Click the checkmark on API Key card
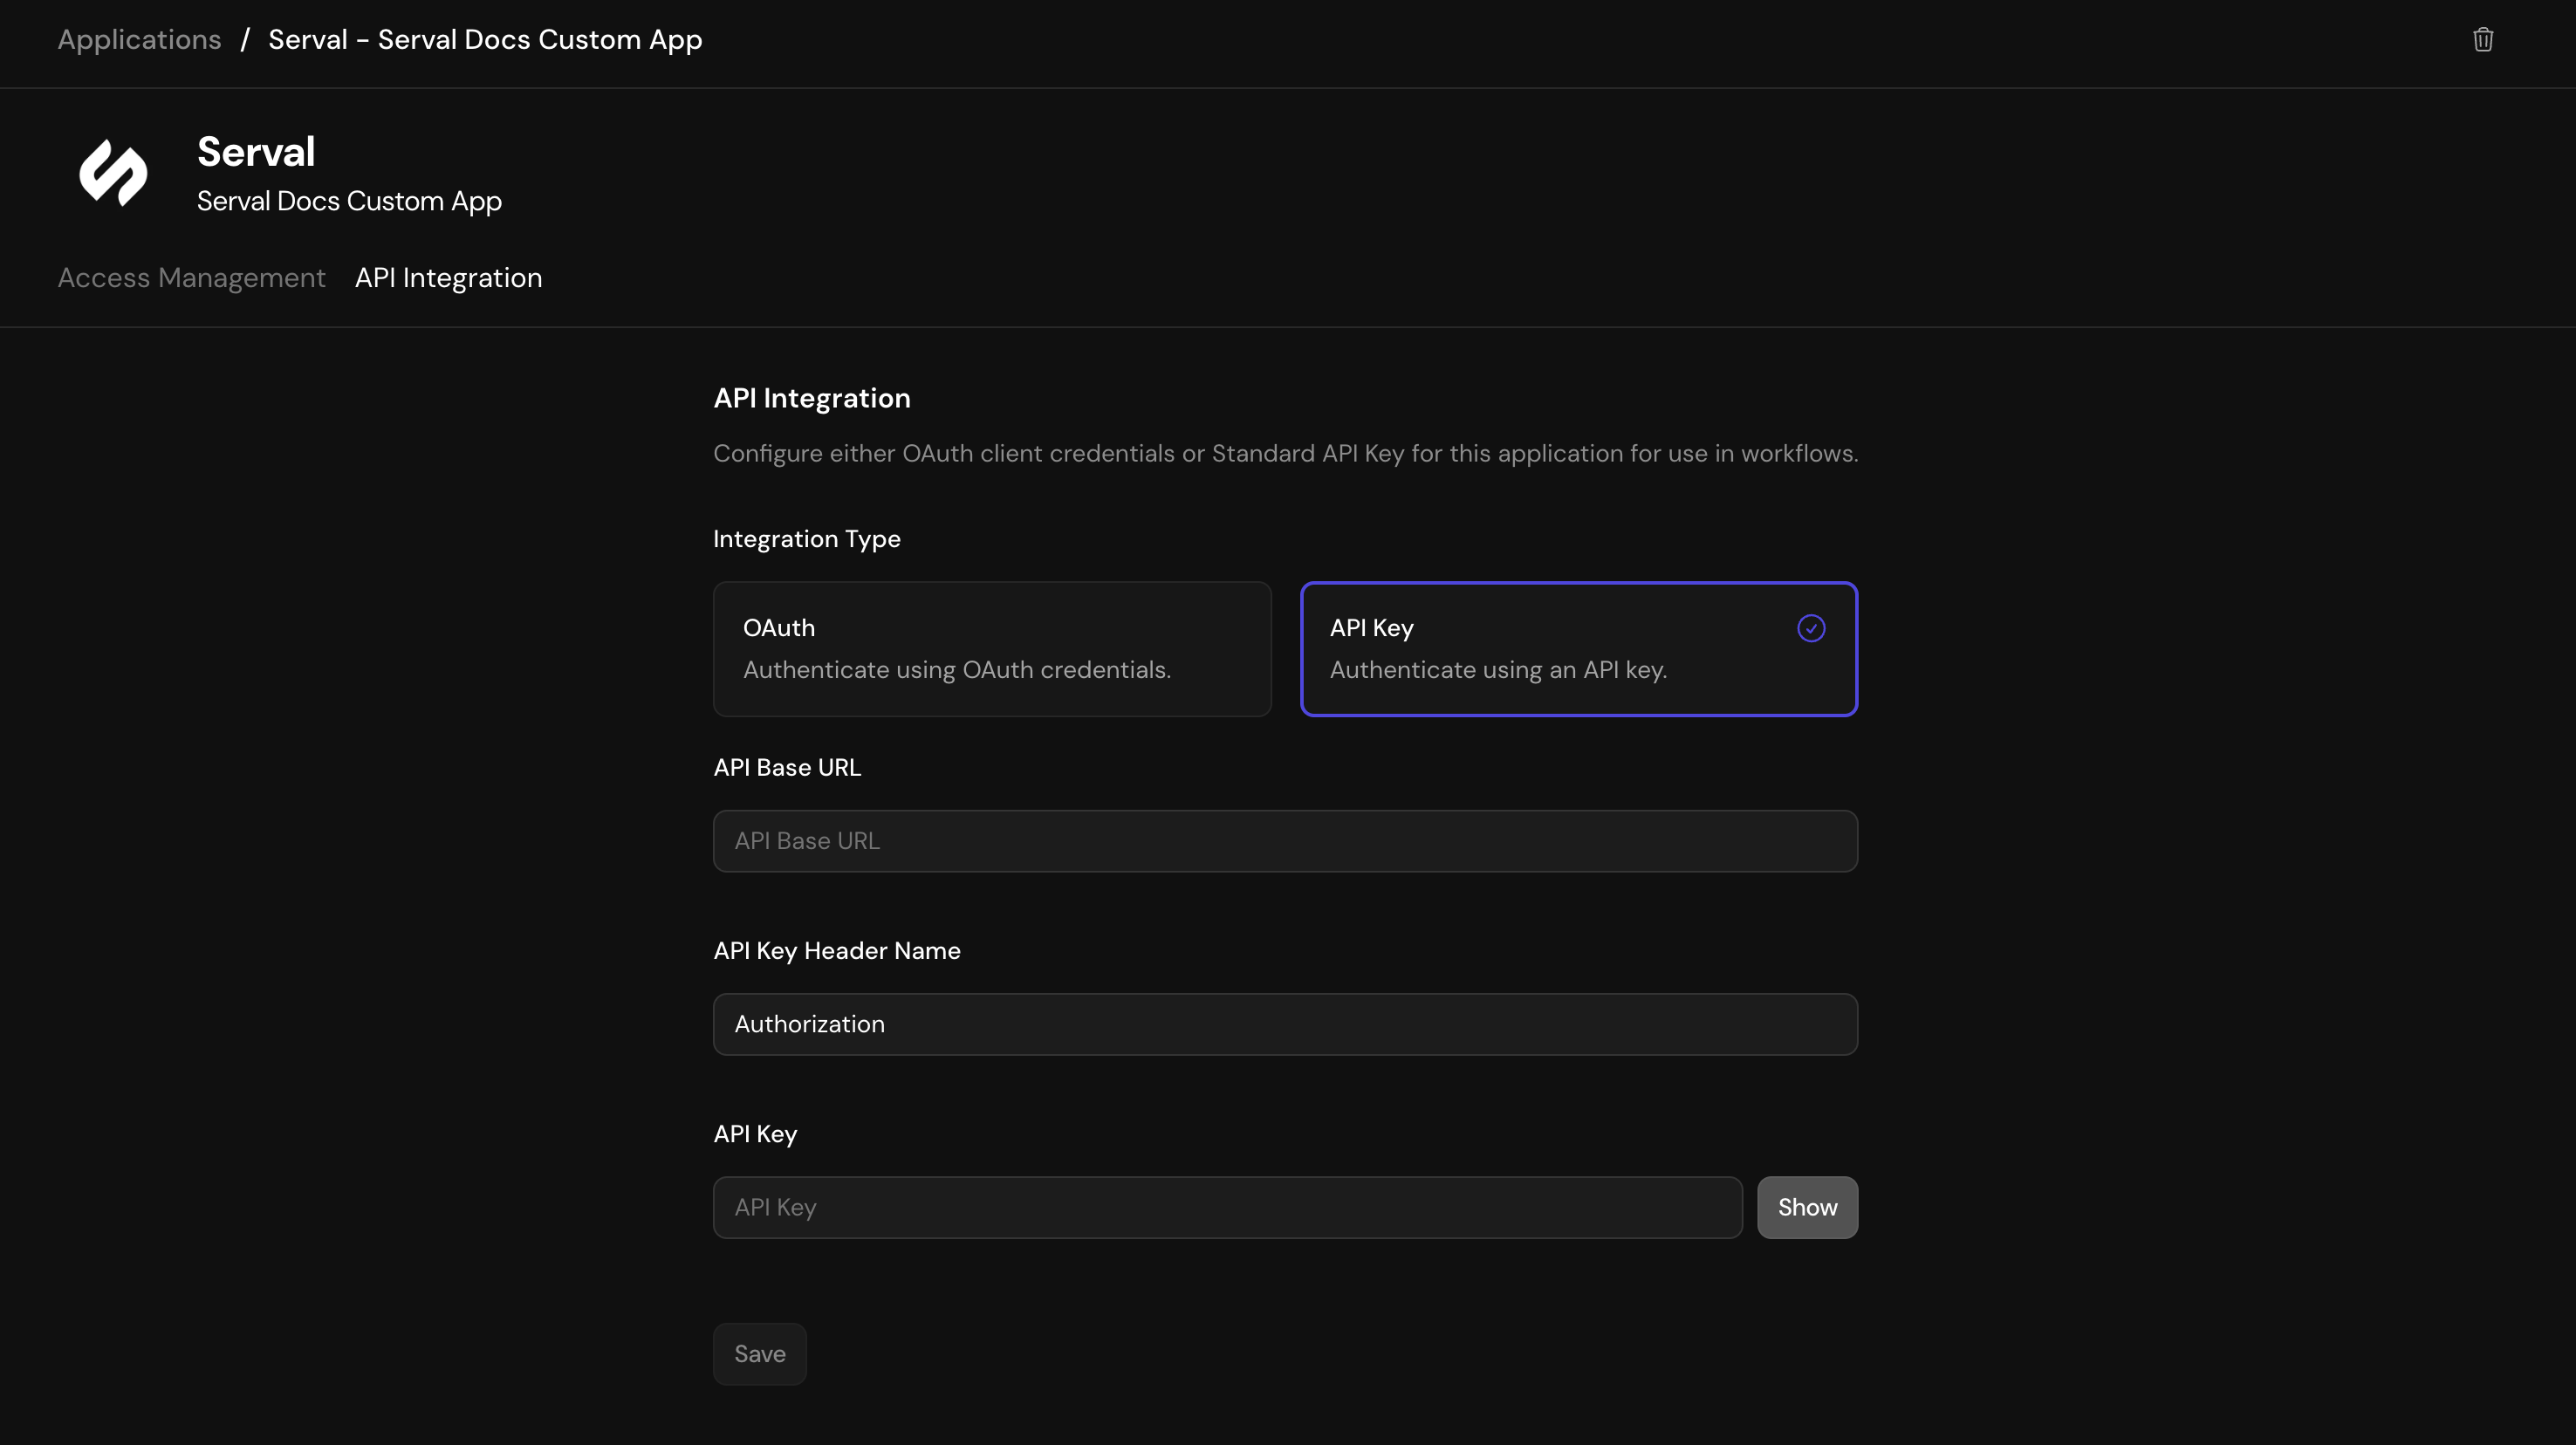Image resolution: width=2576 pixels, height=1445 pixels. click(1811, 628)
